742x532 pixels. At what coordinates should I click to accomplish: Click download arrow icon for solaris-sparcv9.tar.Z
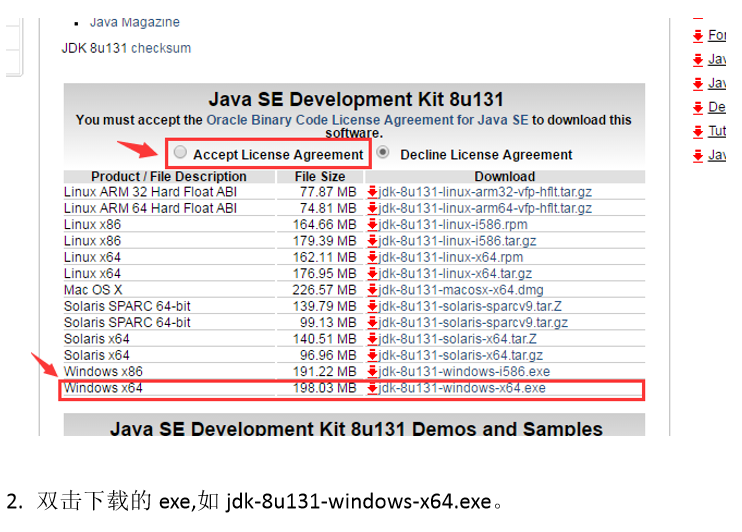[372, 306]
